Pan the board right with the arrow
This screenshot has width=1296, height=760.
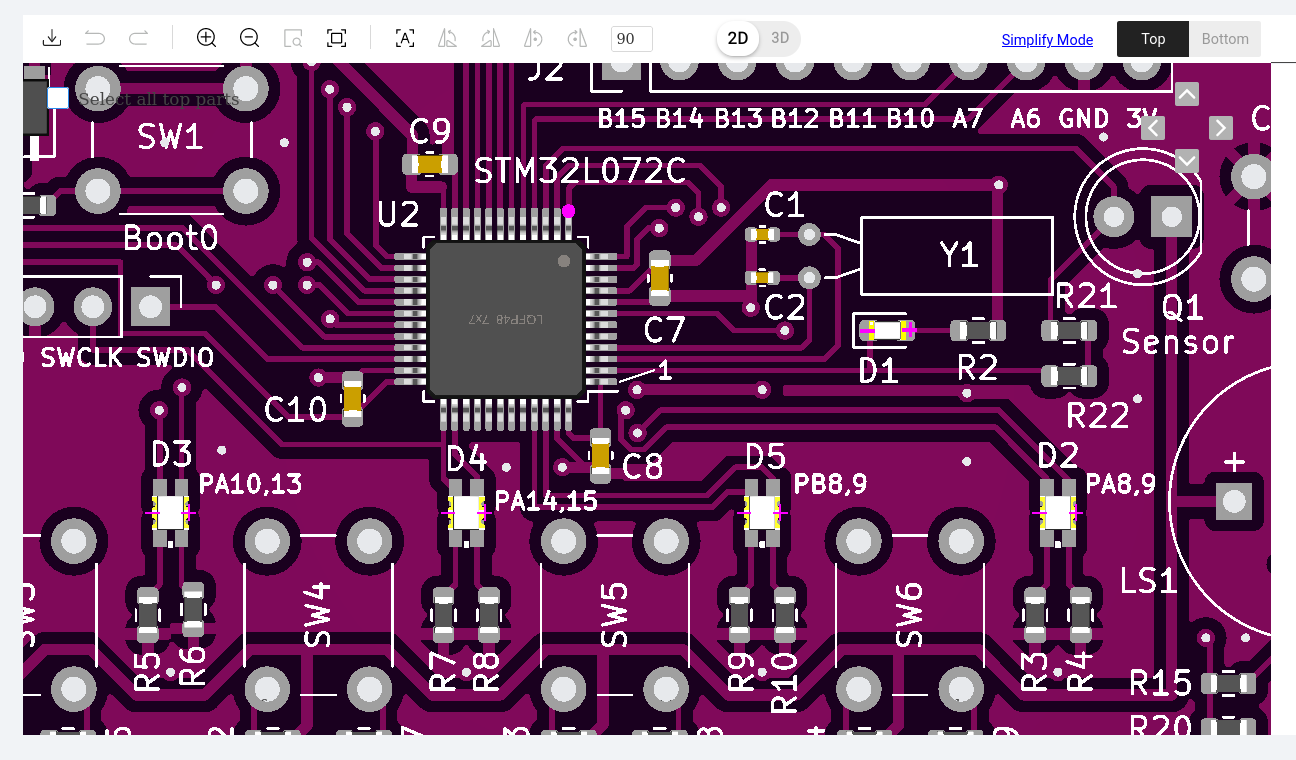[1221, 128]
